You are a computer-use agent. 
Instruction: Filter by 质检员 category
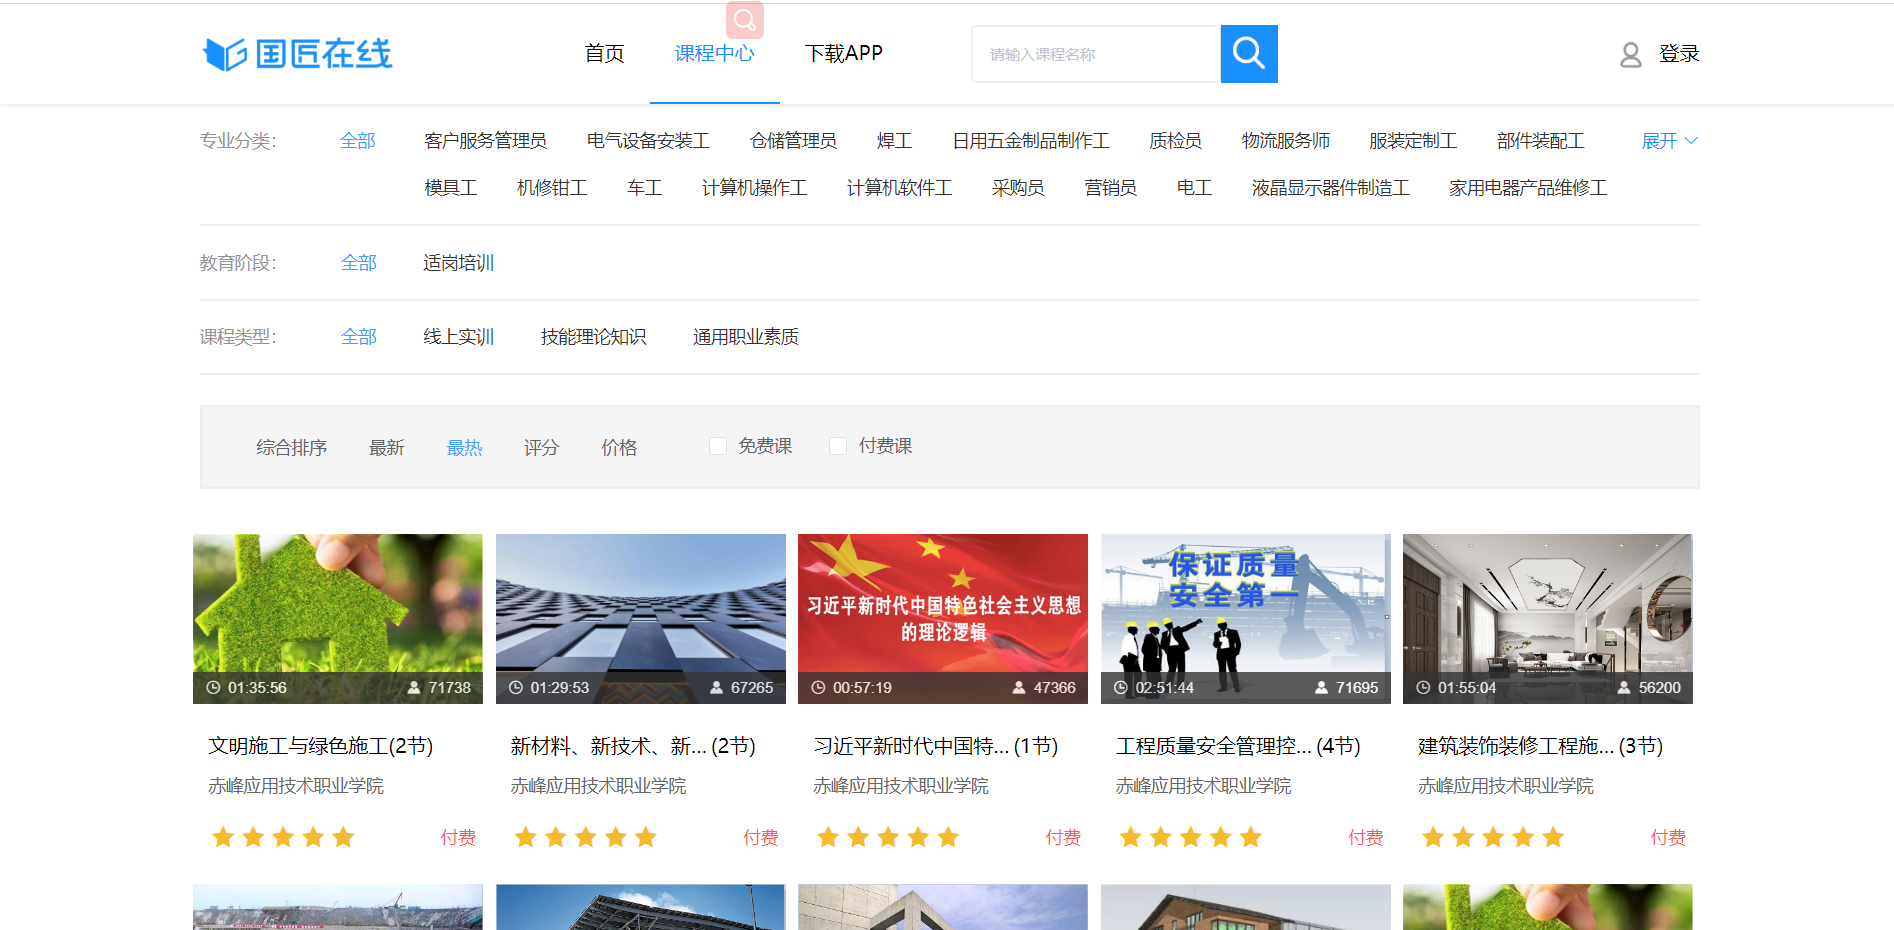point(1175,141)
